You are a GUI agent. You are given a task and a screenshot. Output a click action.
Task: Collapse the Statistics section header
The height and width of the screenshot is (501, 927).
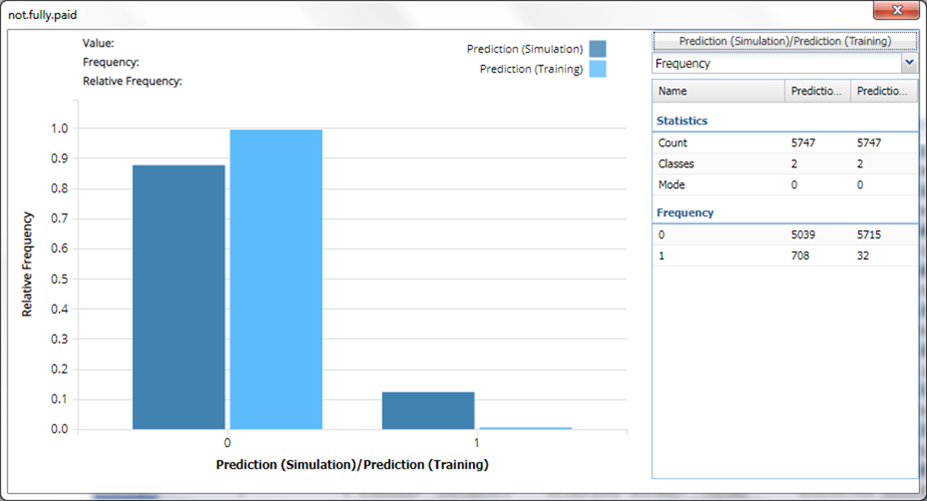click(682, 121)
